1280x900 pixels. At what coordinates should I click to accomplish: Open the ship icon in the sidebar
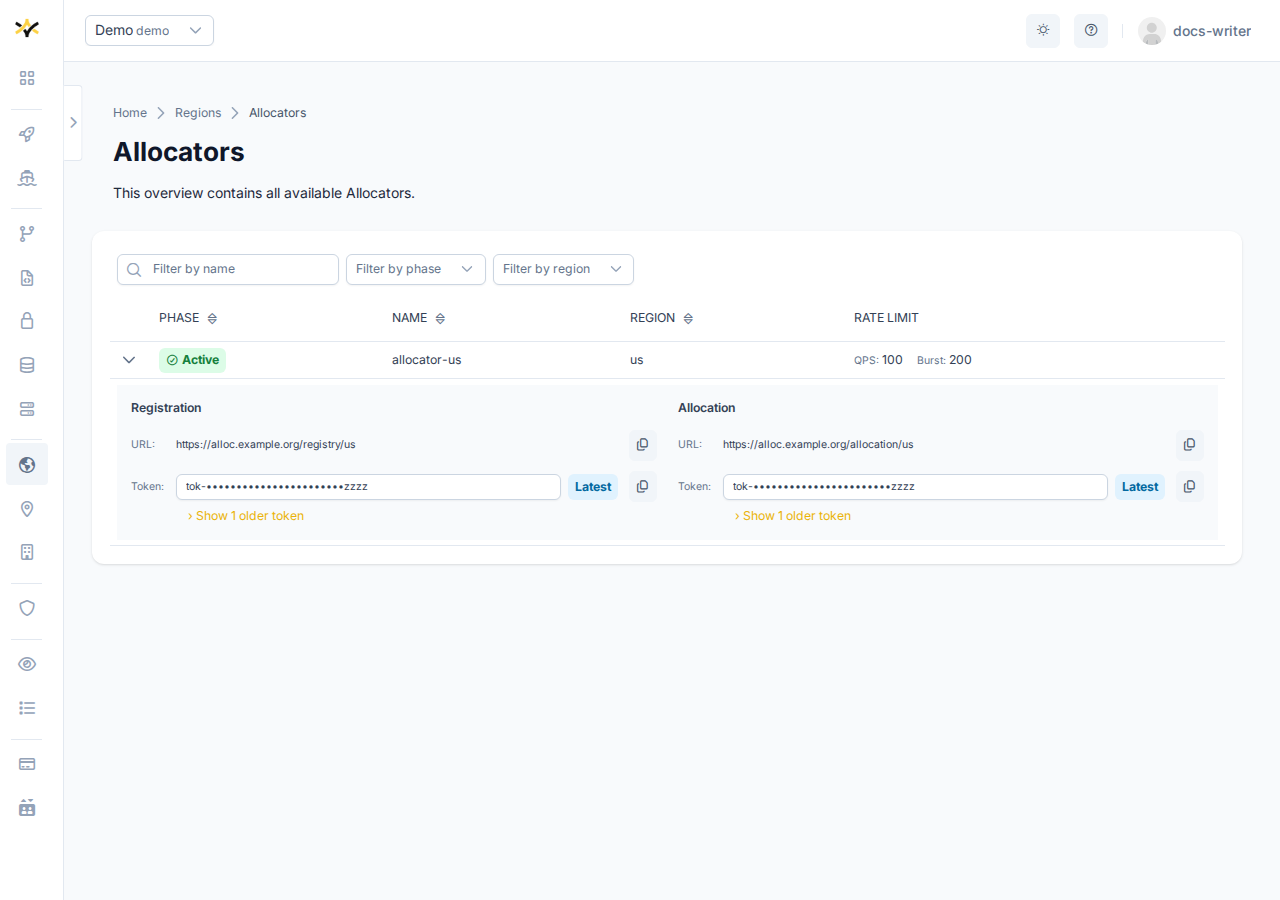[x=27, y=178]
